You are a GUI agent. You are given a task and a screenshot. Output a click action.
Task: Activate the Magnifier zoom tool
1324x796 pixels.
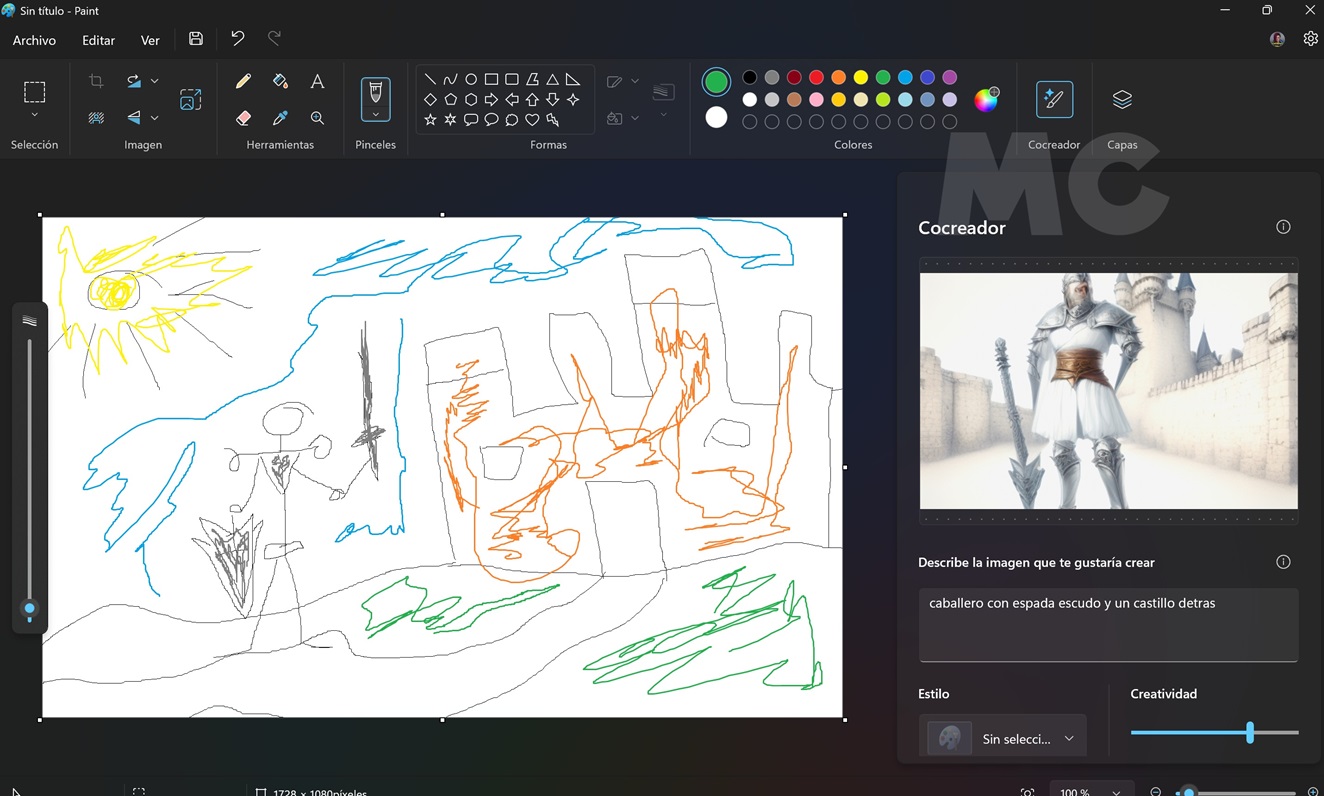pyautogui.click(x=317, y=118)
